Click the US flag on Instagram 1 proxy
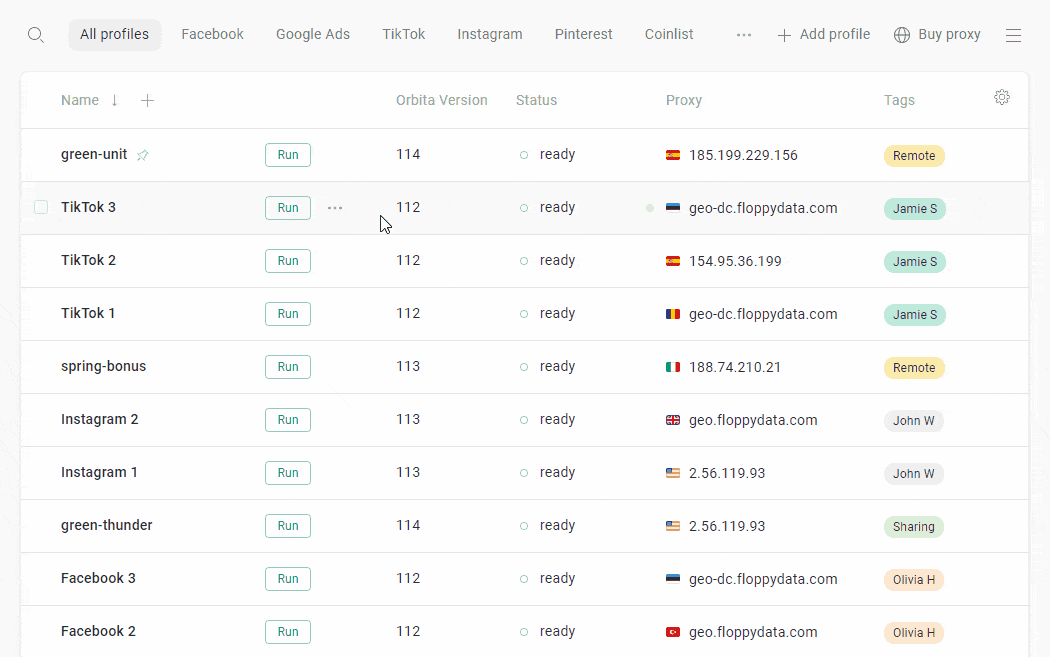 click(x=673, y=473)
